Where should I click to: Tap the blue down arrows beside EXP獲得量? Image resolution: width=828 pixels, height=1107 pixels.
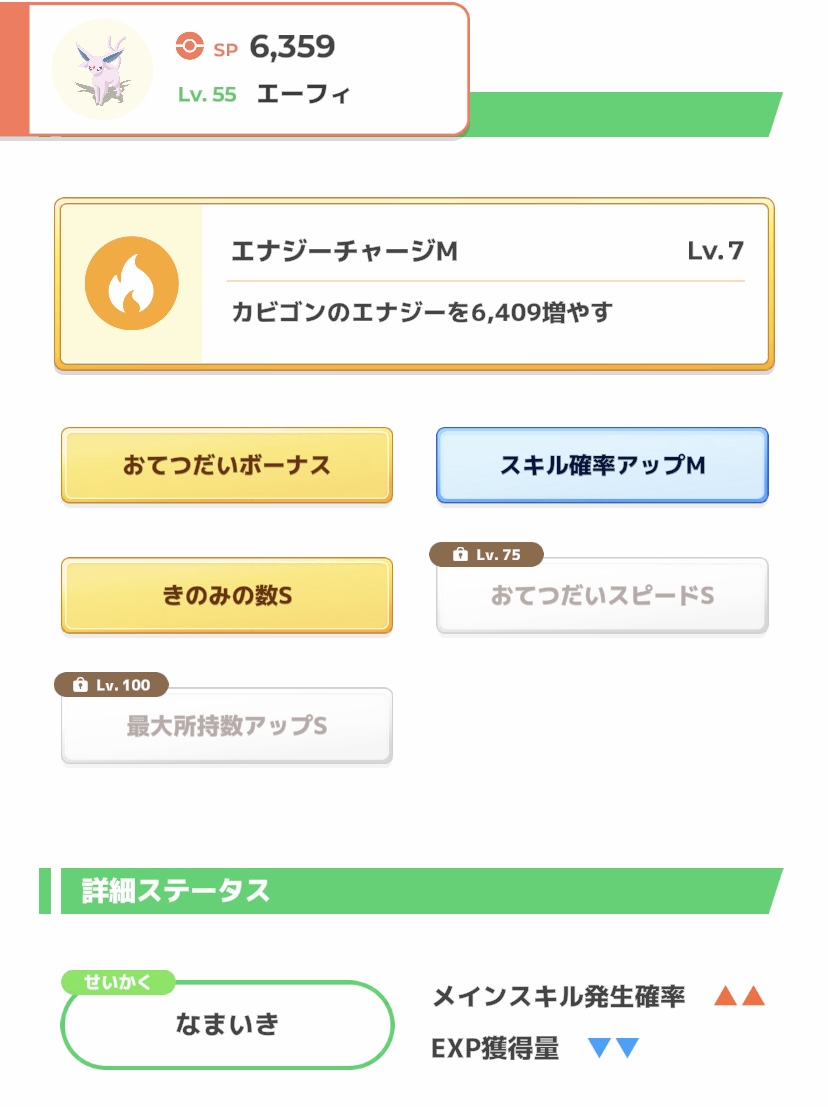[x=613, y=1048]
